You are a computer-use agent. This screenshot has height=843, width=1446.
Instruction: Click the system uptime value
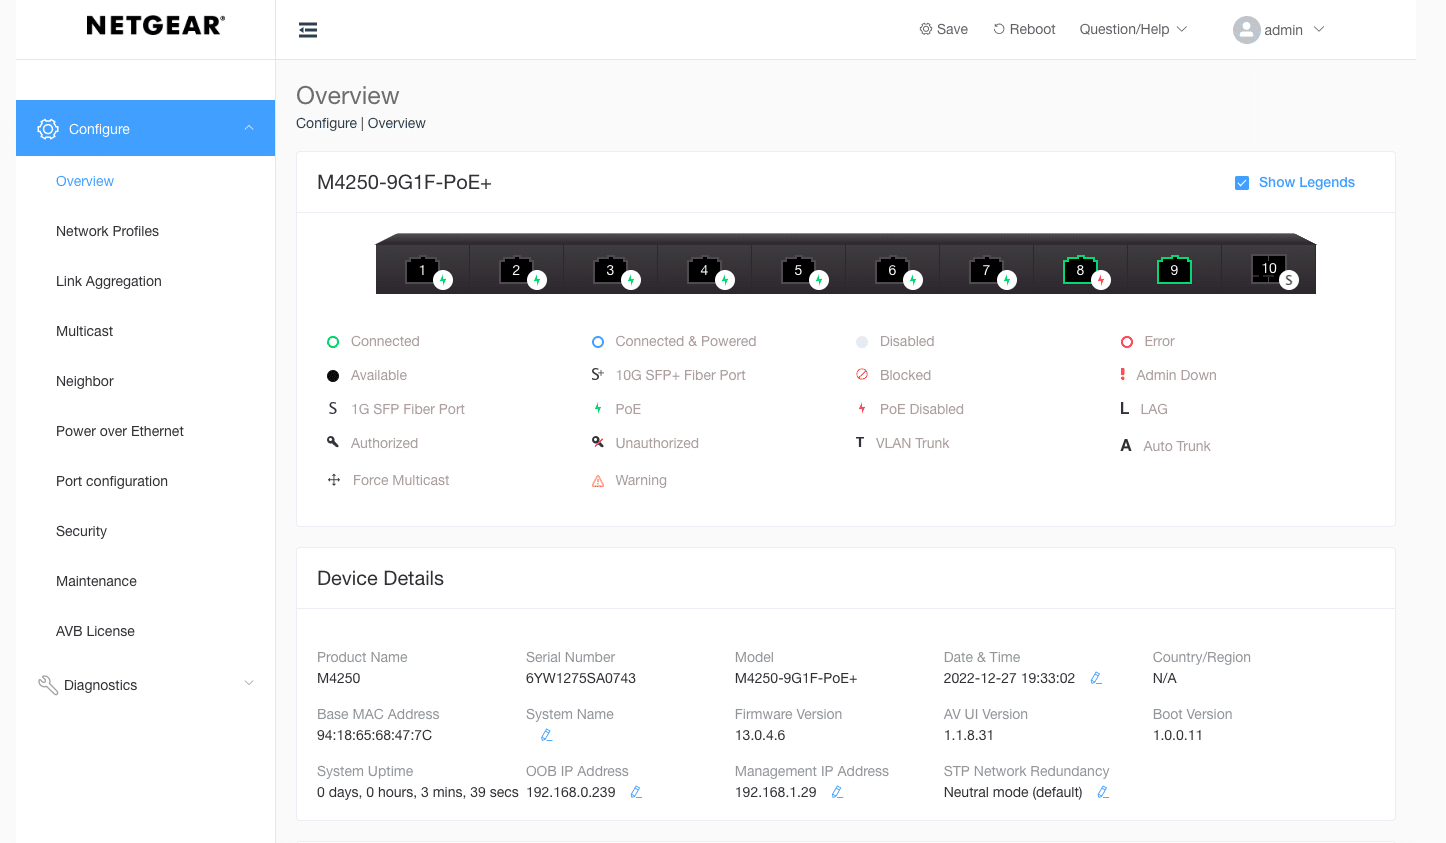click(x=417, y=792)
